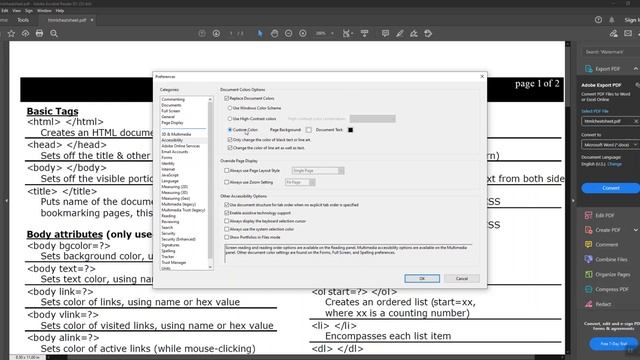The height and width of the screenshot is (360, 640).
Task: Click the share link icon
Action: click(x=613, y=33)
